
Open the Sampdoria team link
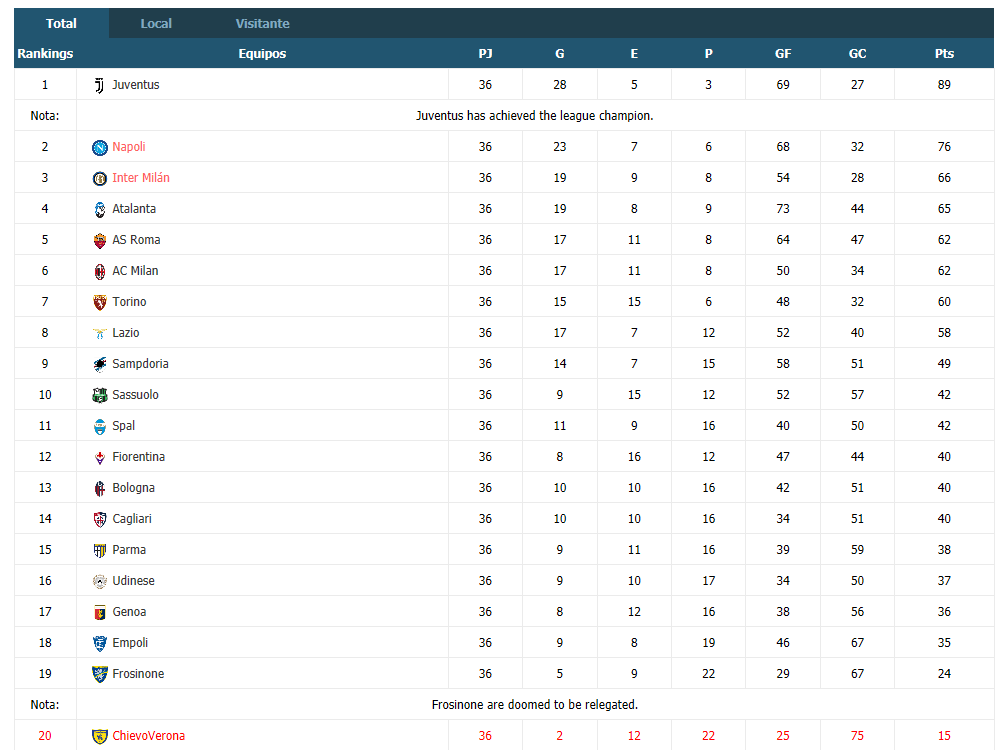coord(140,363)
